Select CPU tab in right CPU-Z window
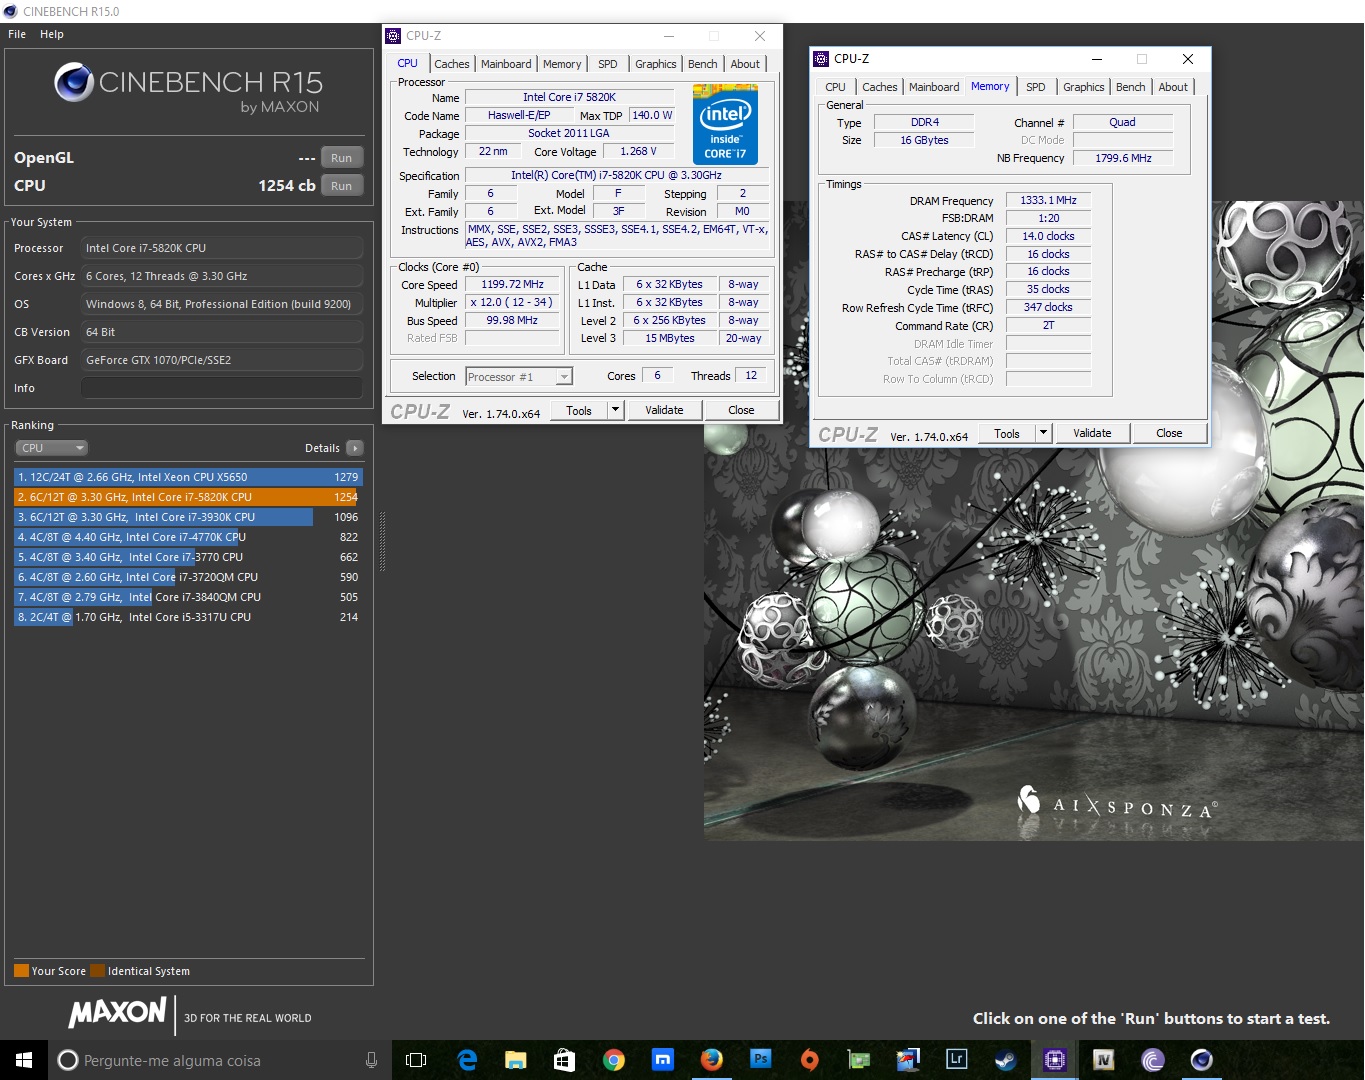Screen dimensions: 1365x1080 (836, 87)
